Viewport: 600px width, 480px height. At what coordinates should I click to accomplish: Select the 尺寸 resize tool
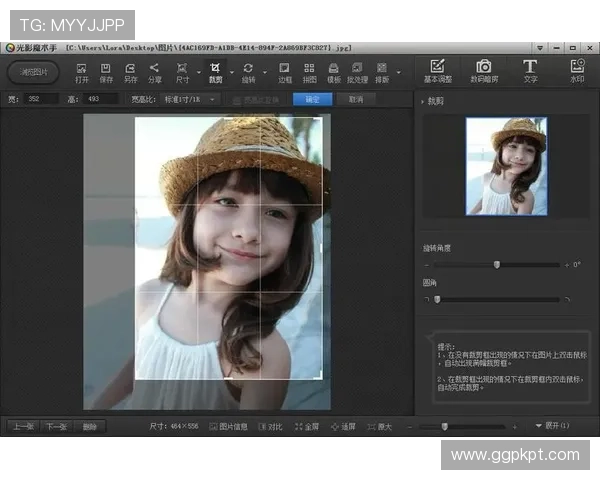coord(182,73)
